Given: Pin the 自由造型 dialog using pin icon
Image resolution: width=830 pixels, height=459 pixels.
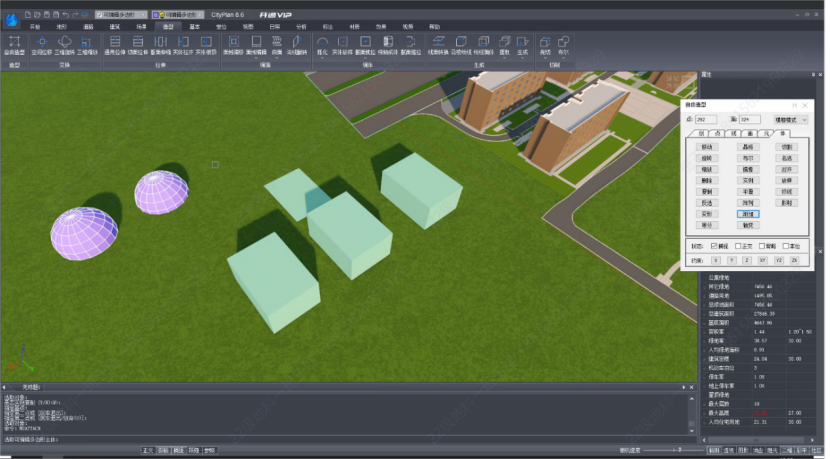Looking at the screenshot, I should click(x=795, y=104).
